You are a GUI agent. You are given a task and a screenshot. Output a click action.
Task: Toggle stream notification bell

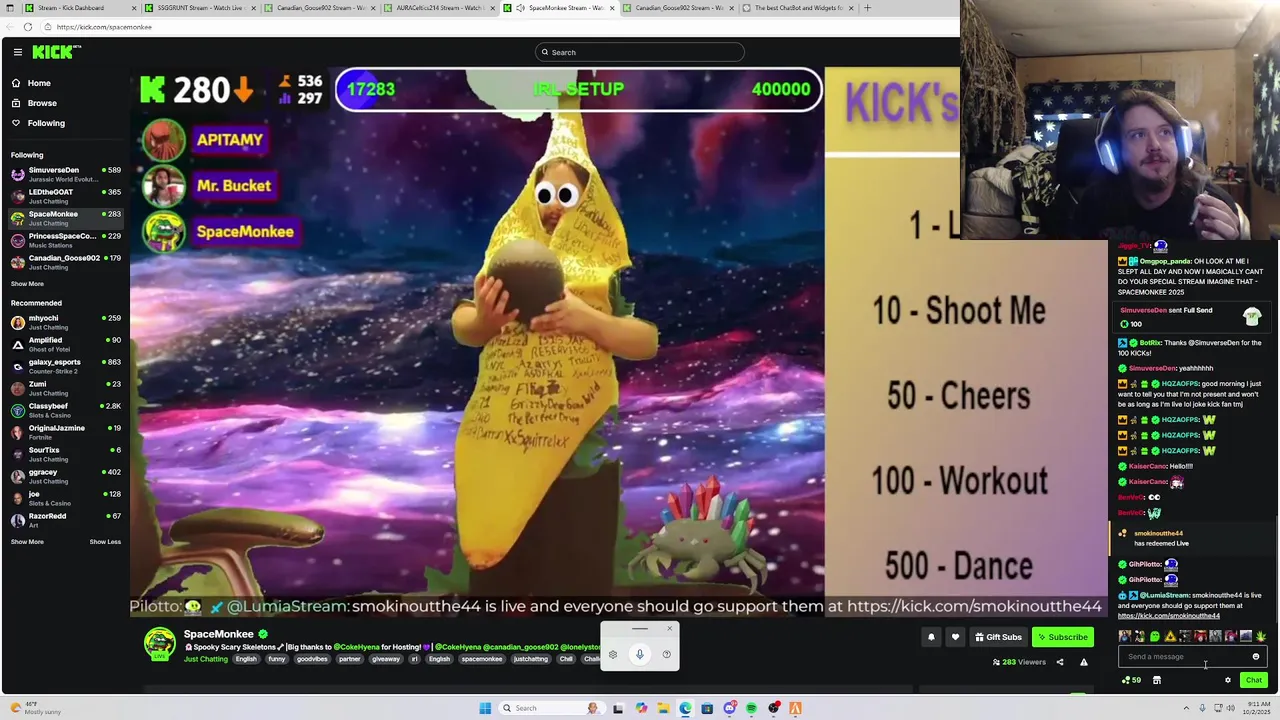click(931, 637)
